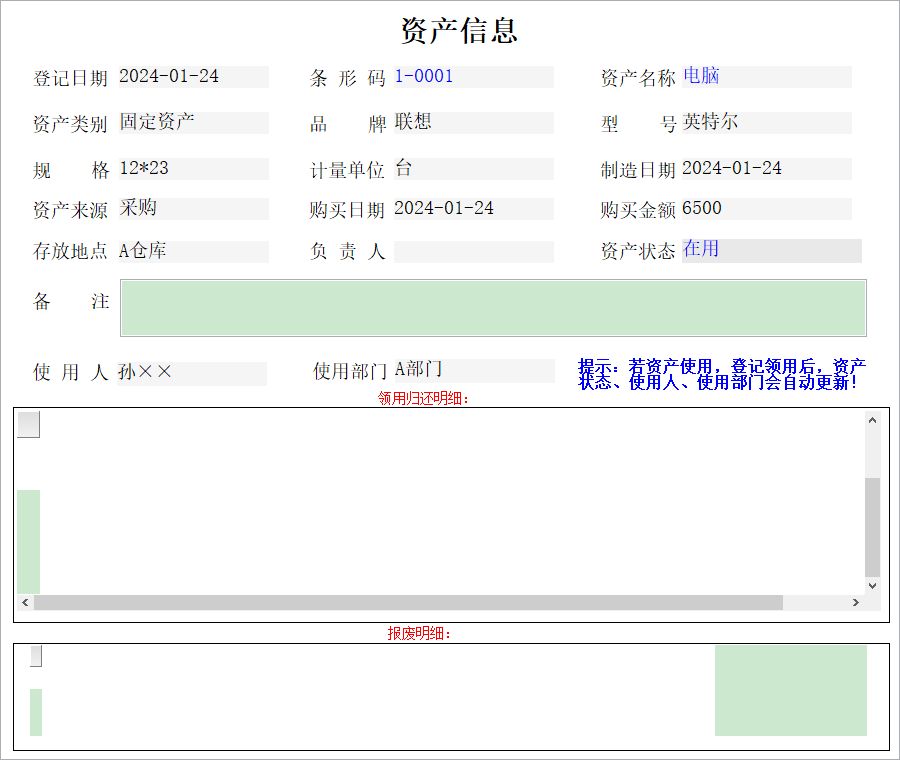Click the blue 提示 hint text
The width and height of the screenshot is (900, 760).
[x=721, y=374]
